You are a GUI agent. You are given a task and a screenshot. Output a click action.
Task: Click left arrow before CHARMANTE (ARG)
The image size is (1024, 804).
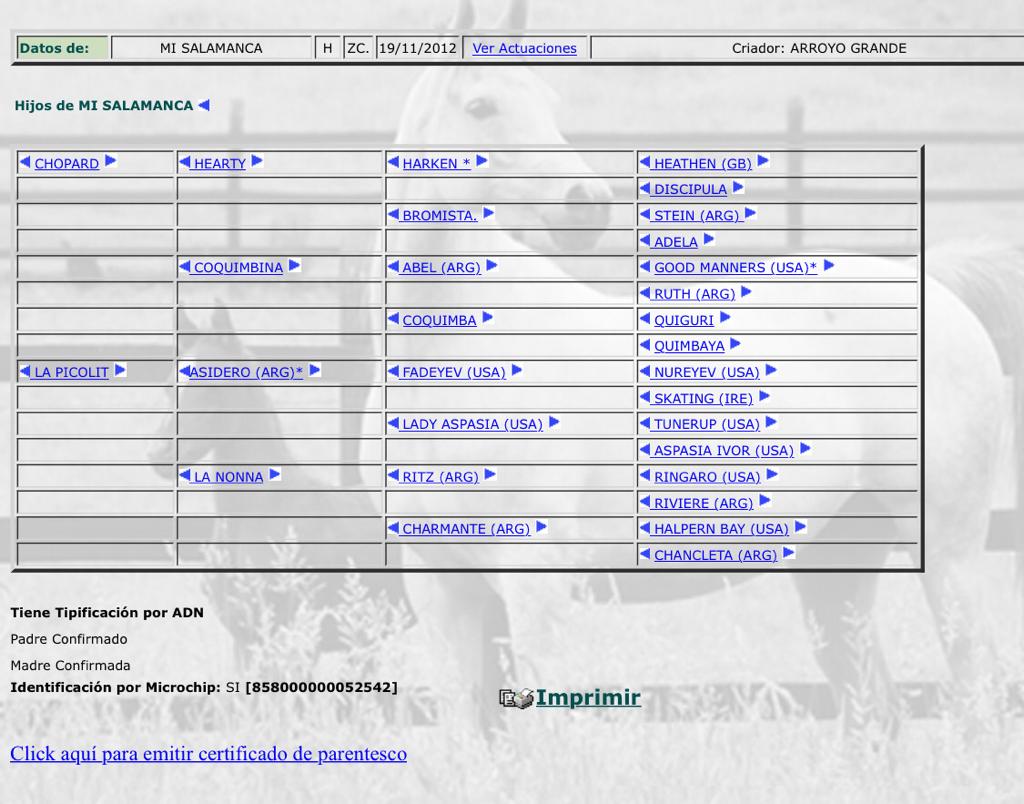(393, 528)
